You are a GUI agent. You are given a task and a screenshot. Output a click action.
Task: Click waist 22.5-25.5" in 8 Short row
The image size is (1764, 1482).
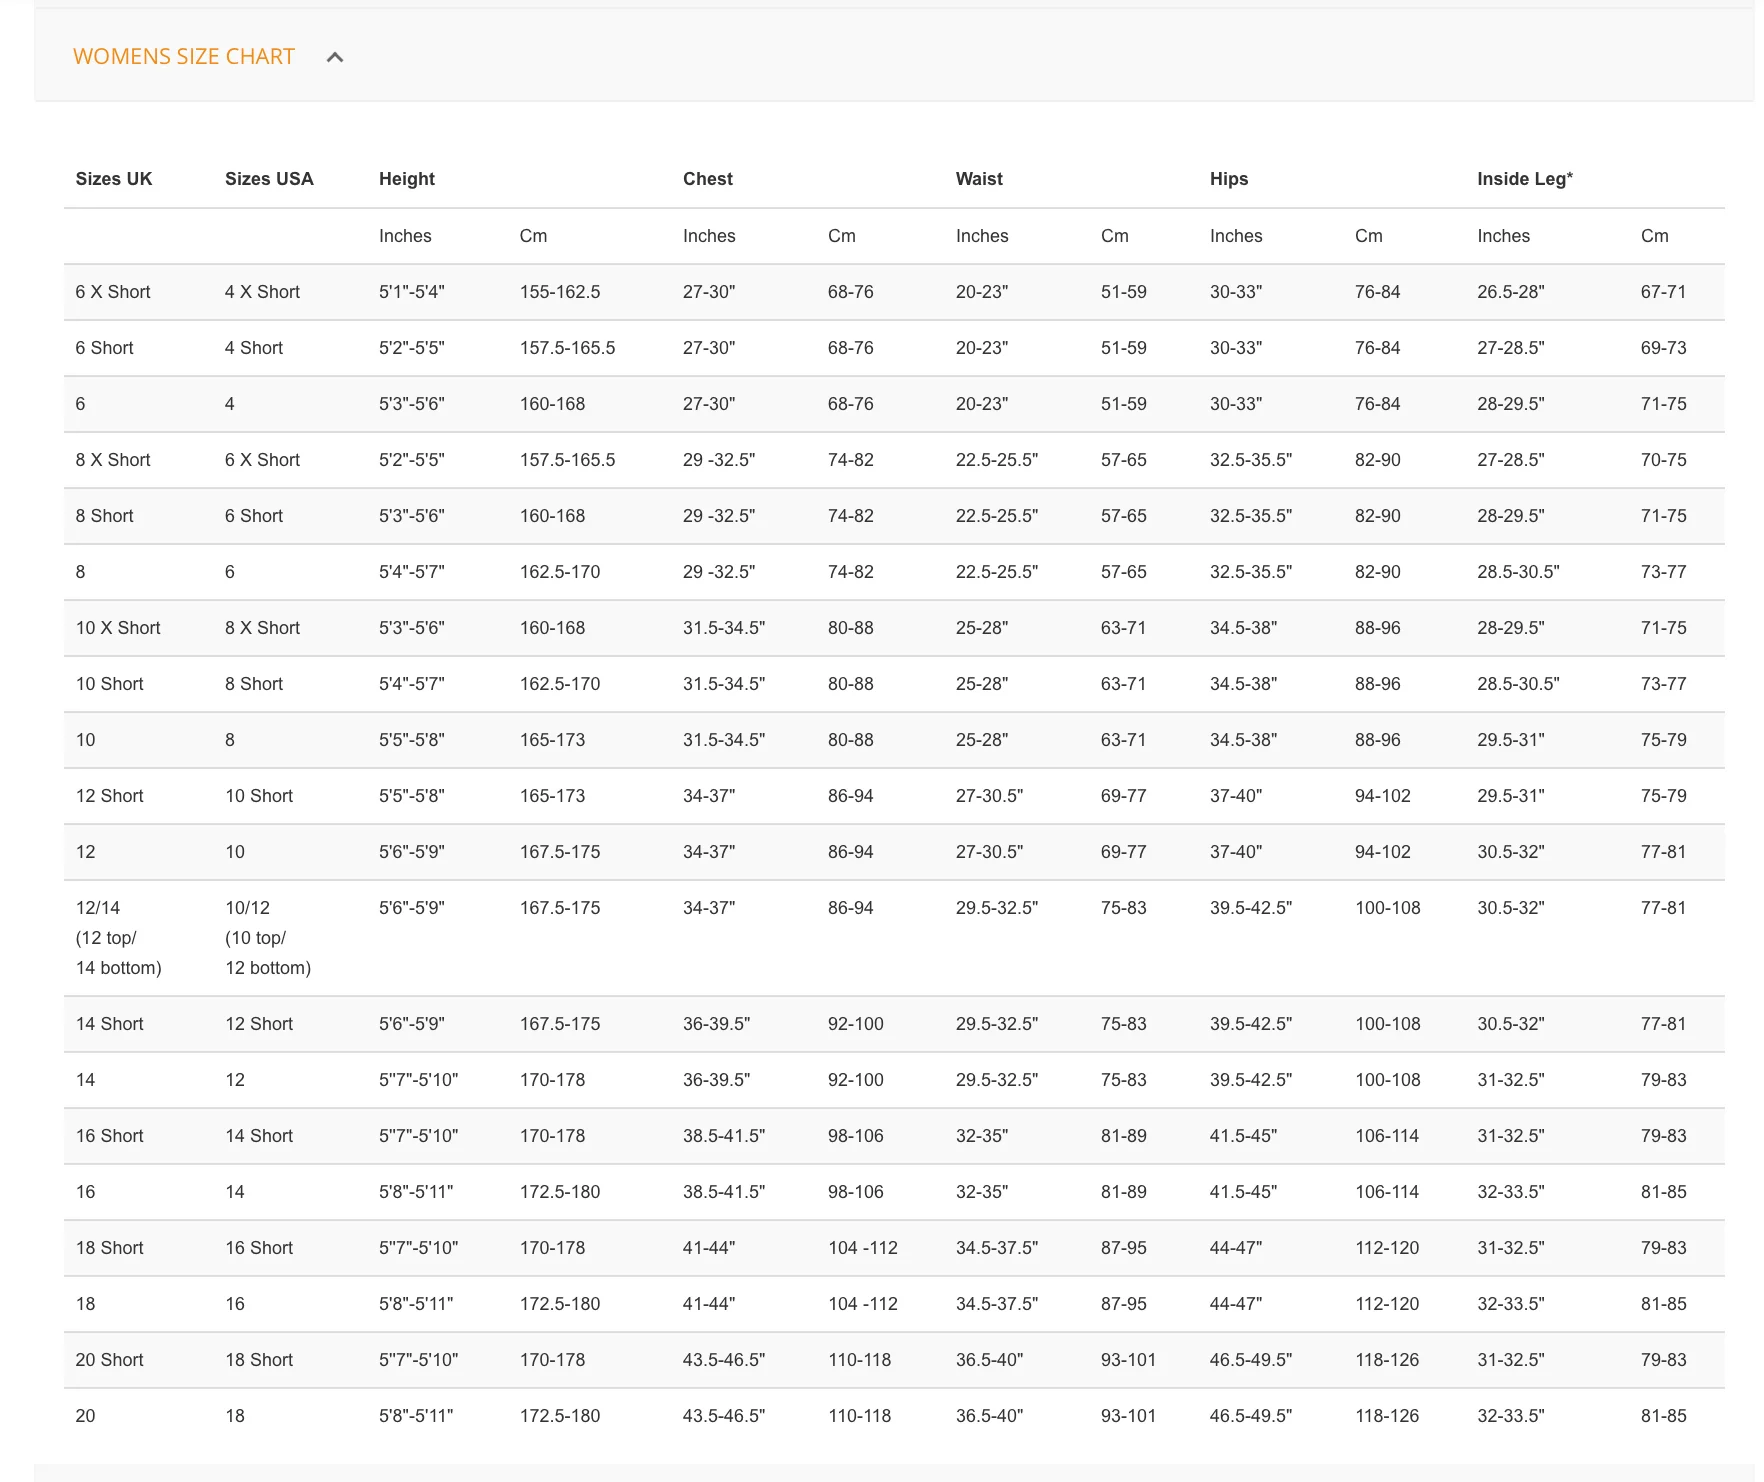pyautogui.click(x=997, y=516)
